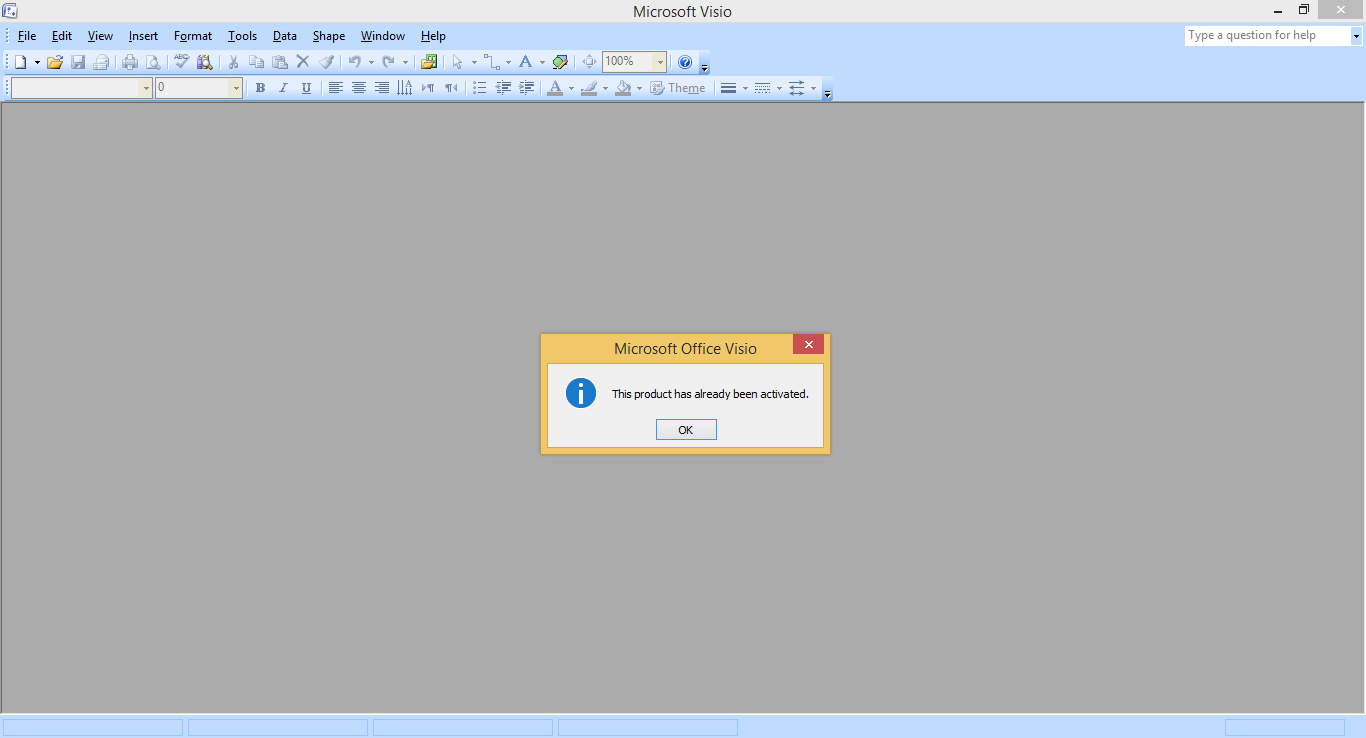The image size is (1366, 738).
Task: Expand the Redo history dropdown arrow
Action: (405, 62)
